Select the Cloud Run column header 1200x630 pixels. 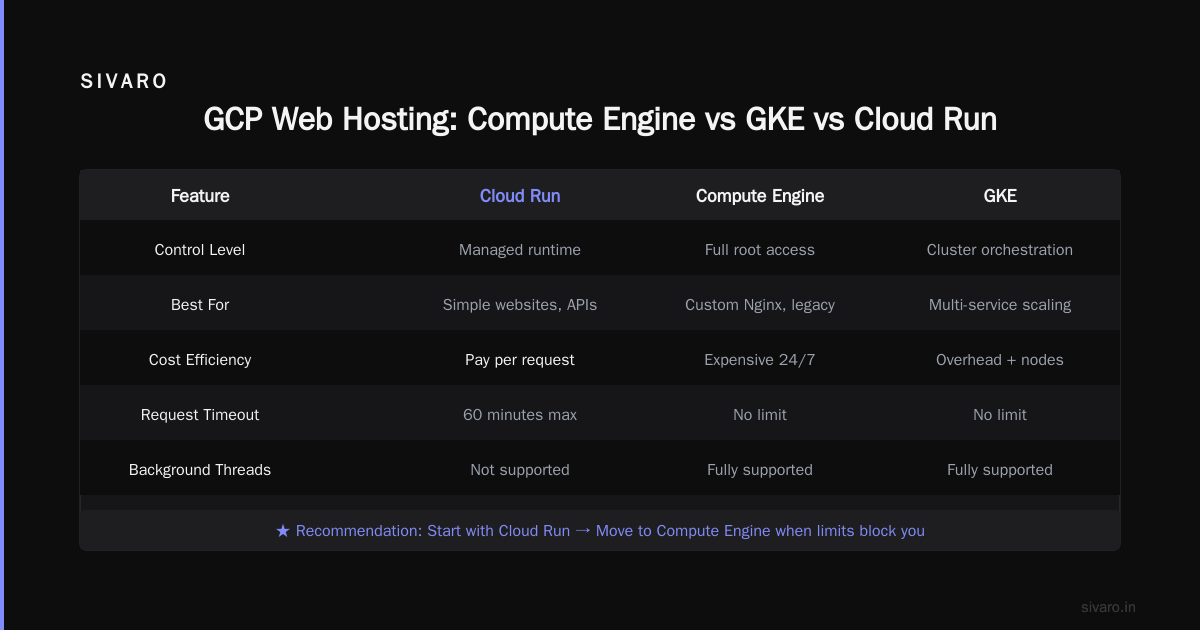[520, 196]
